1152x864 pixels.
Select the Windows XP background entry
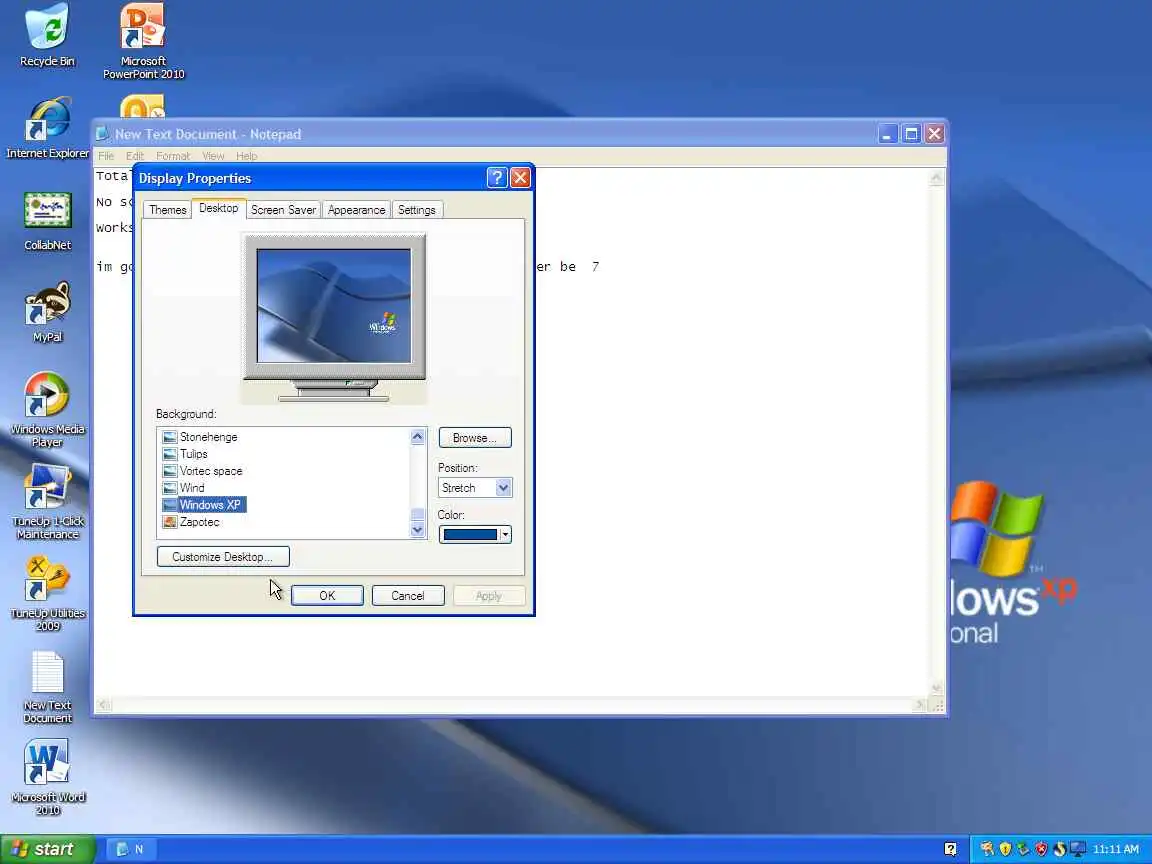(x=204, y=505)
